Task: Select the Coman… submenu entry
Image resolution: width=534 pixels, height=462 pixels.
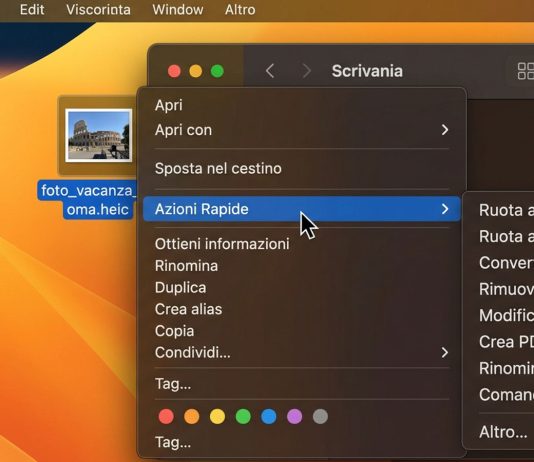Action: click(506, 395)
